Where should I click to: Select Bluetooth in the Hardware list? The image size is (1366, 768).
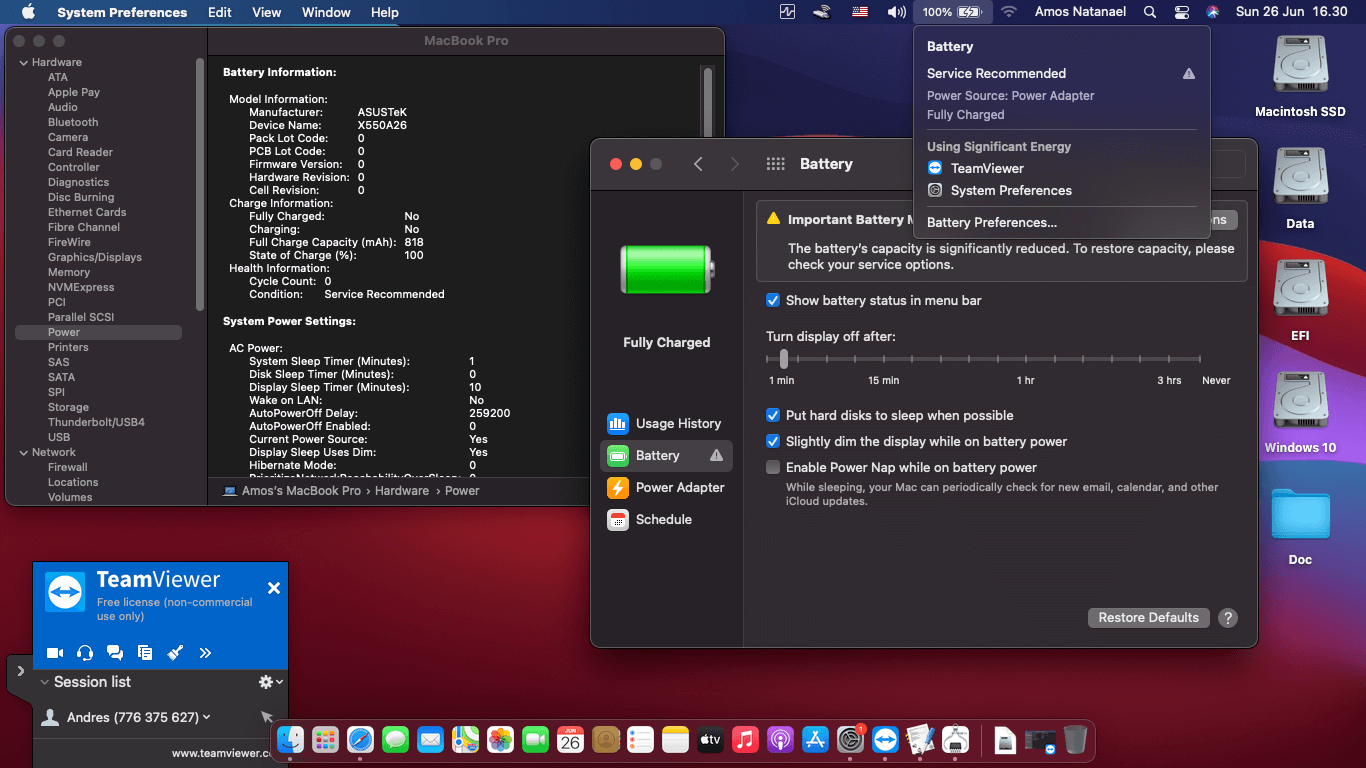(73, 122)
